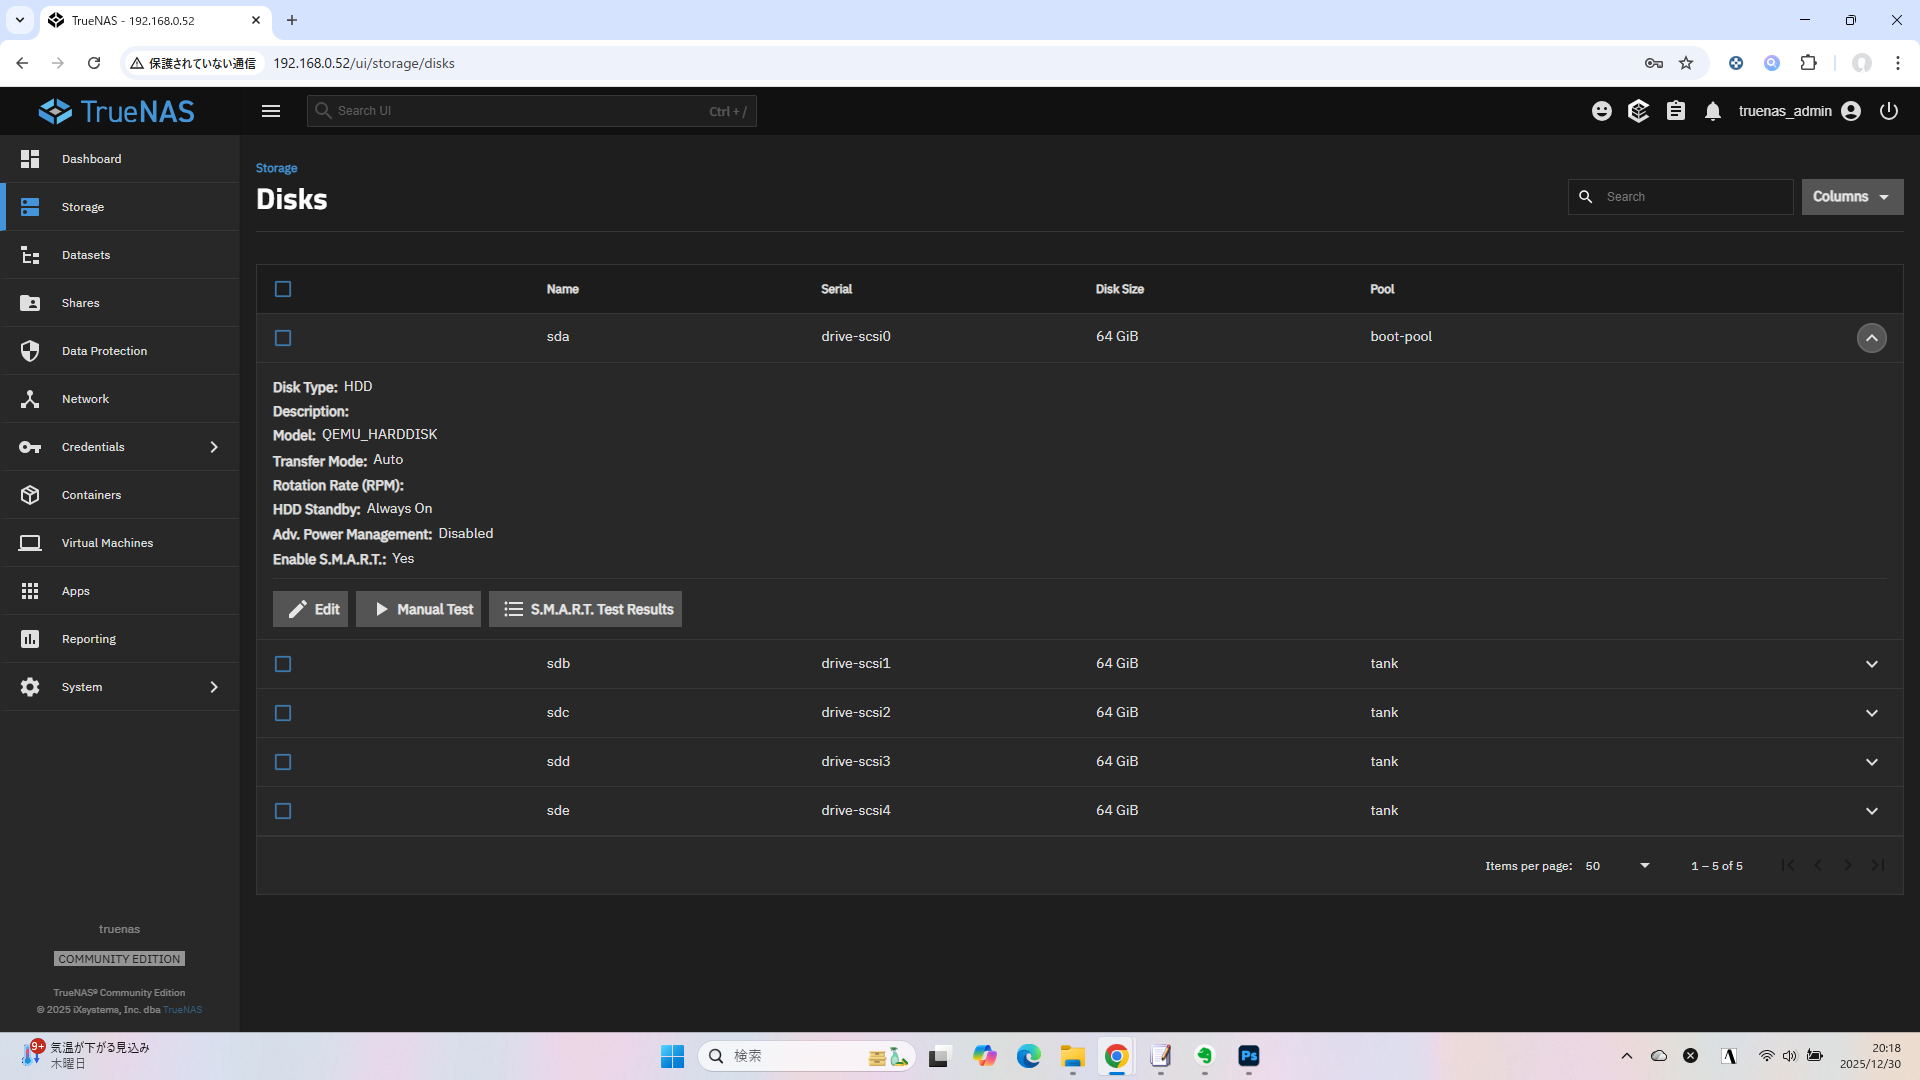Open the TrueCommand status icon

(x=1638, y=111)
